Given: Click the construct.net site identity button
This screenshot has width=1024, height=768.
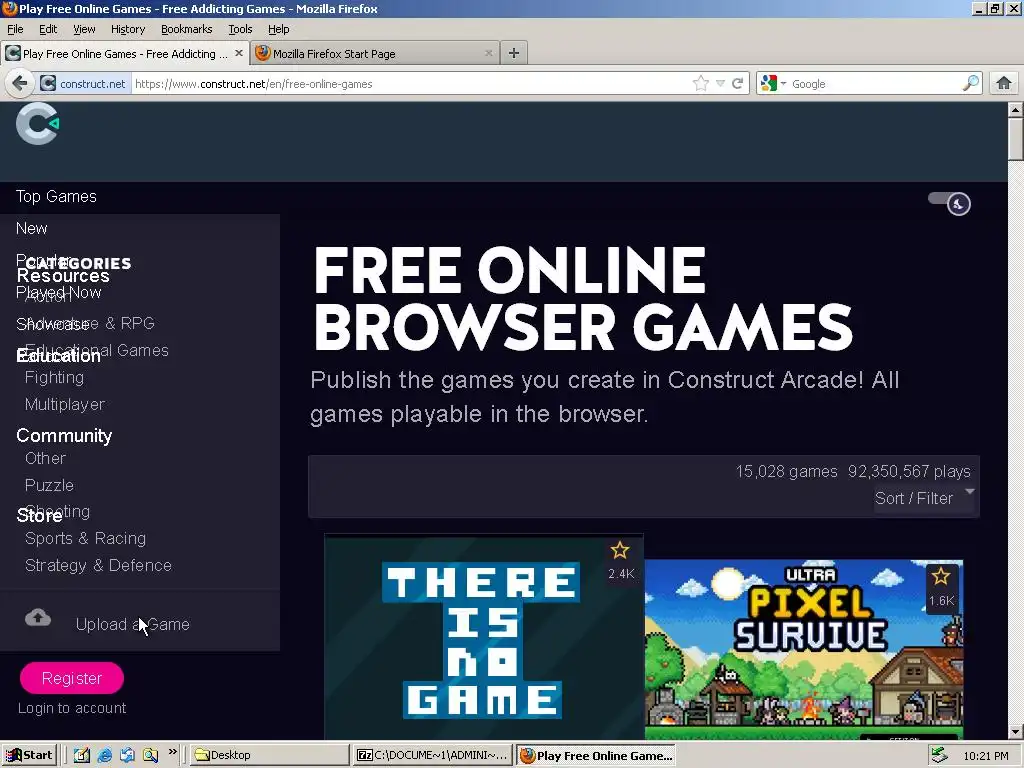Looking at the screenshot, I should (x=83, y=84).
